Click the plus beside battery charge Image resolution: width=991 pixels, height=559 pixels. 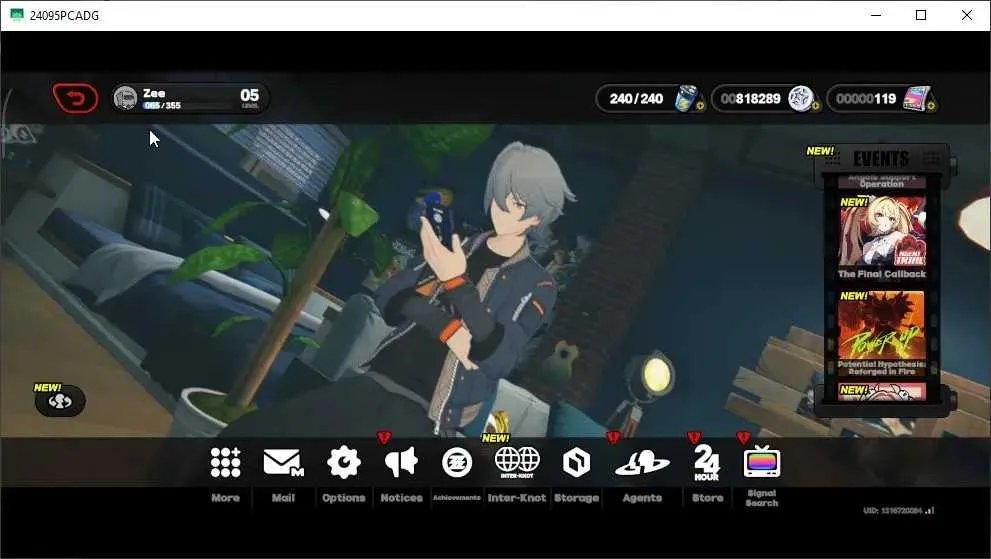[x=700, y=106]
